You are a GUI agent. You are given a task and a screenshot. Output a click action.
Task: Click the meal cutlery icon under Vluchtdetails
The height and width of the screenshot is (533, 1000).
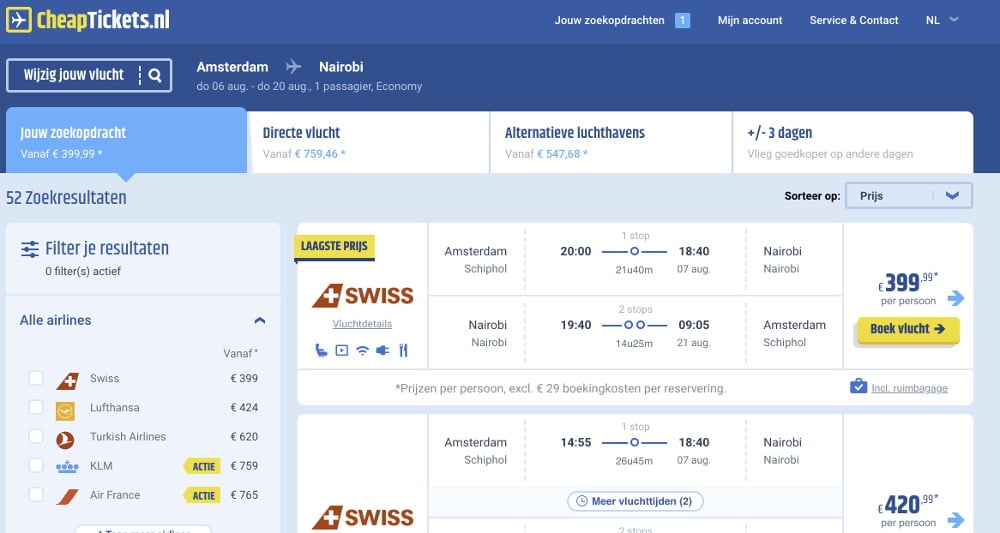(403, 350)
